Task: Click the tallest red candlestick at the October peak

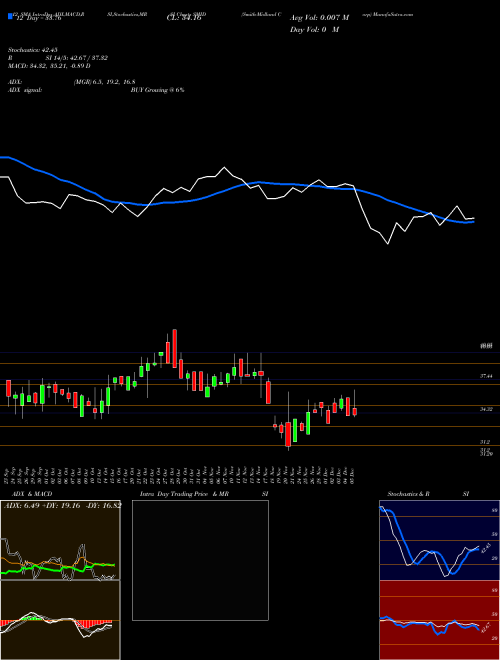Action: tap(175, 349)
